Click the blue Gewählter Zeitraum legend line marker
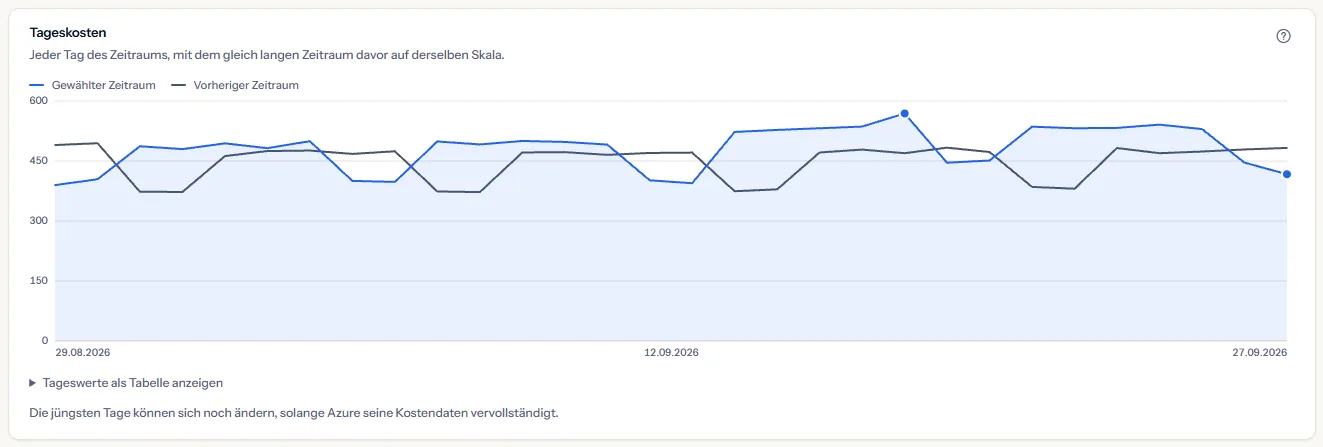This screenshot has width=1323, height=447. tap(37, 85)
